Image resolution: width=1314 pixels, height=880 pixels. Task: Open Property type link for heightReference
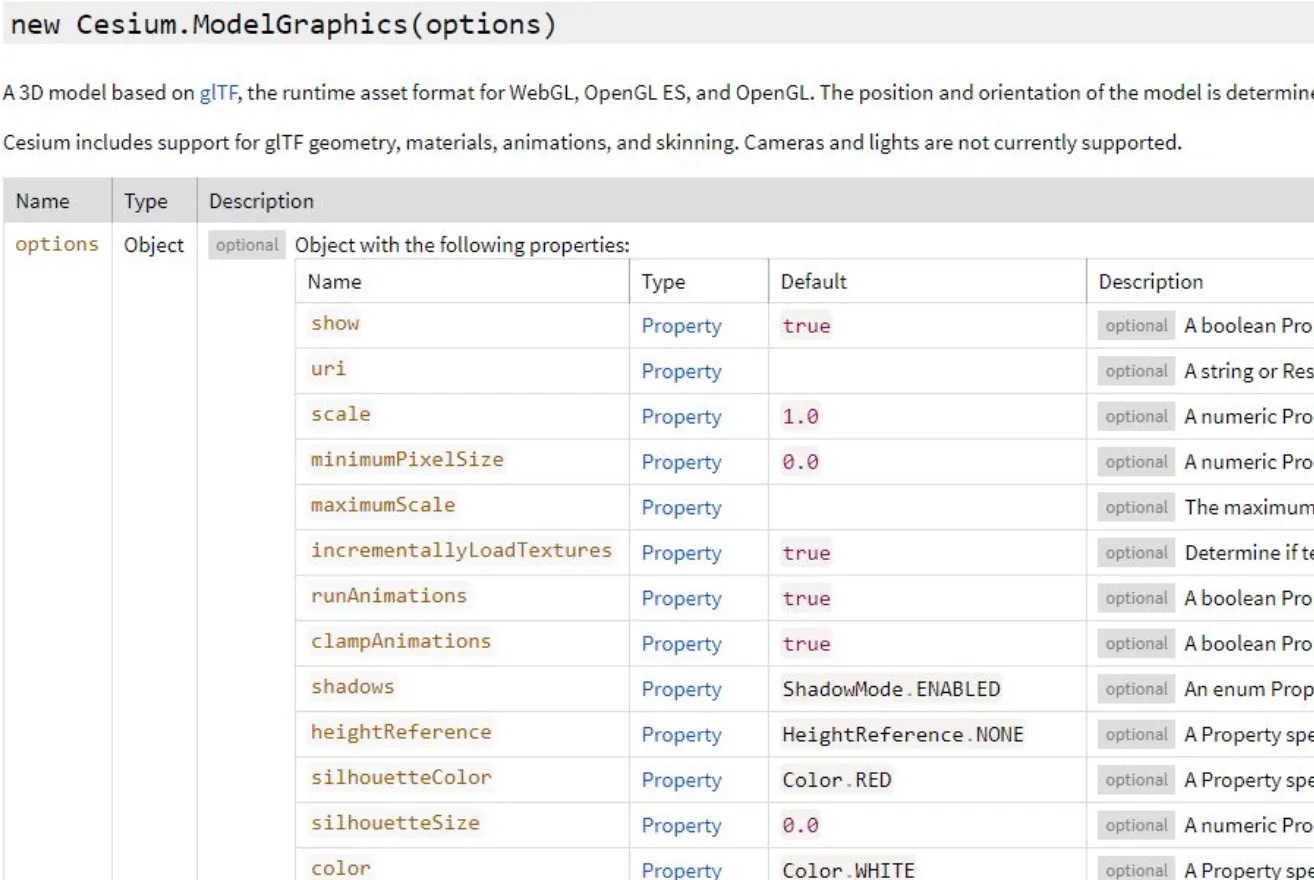tap(681, 735)
